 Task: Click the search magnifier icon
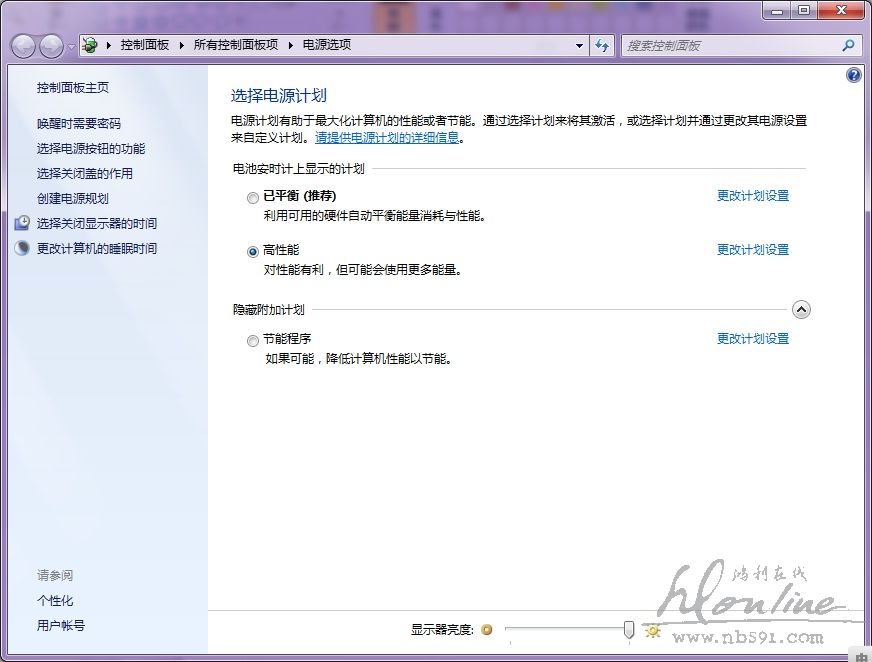coord(848,45)
